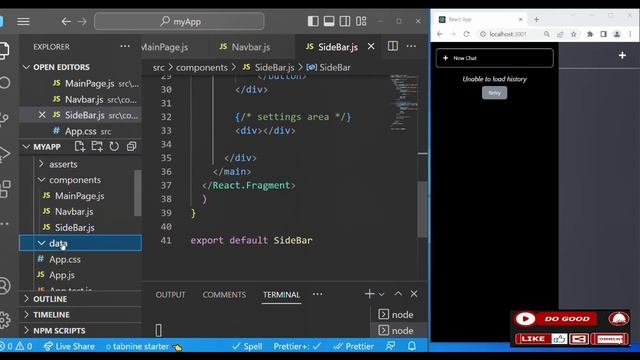This screenshot has width=640, height=360.
Task: Click the components breadcrumb
Action: tap(202, 67)
